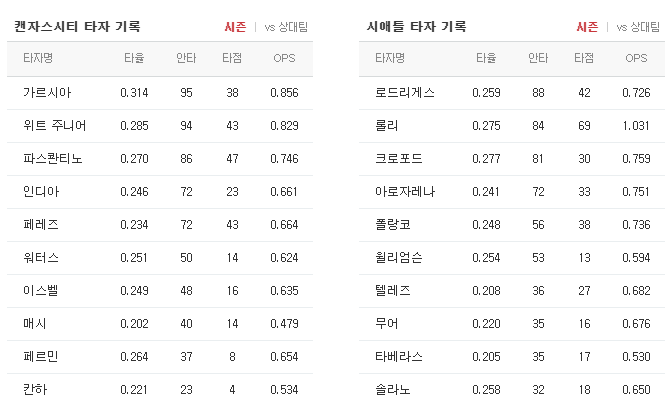The image size is (670, 420).
Task: Select the 위트 주니어 batter row
Action: pos(160,126)
